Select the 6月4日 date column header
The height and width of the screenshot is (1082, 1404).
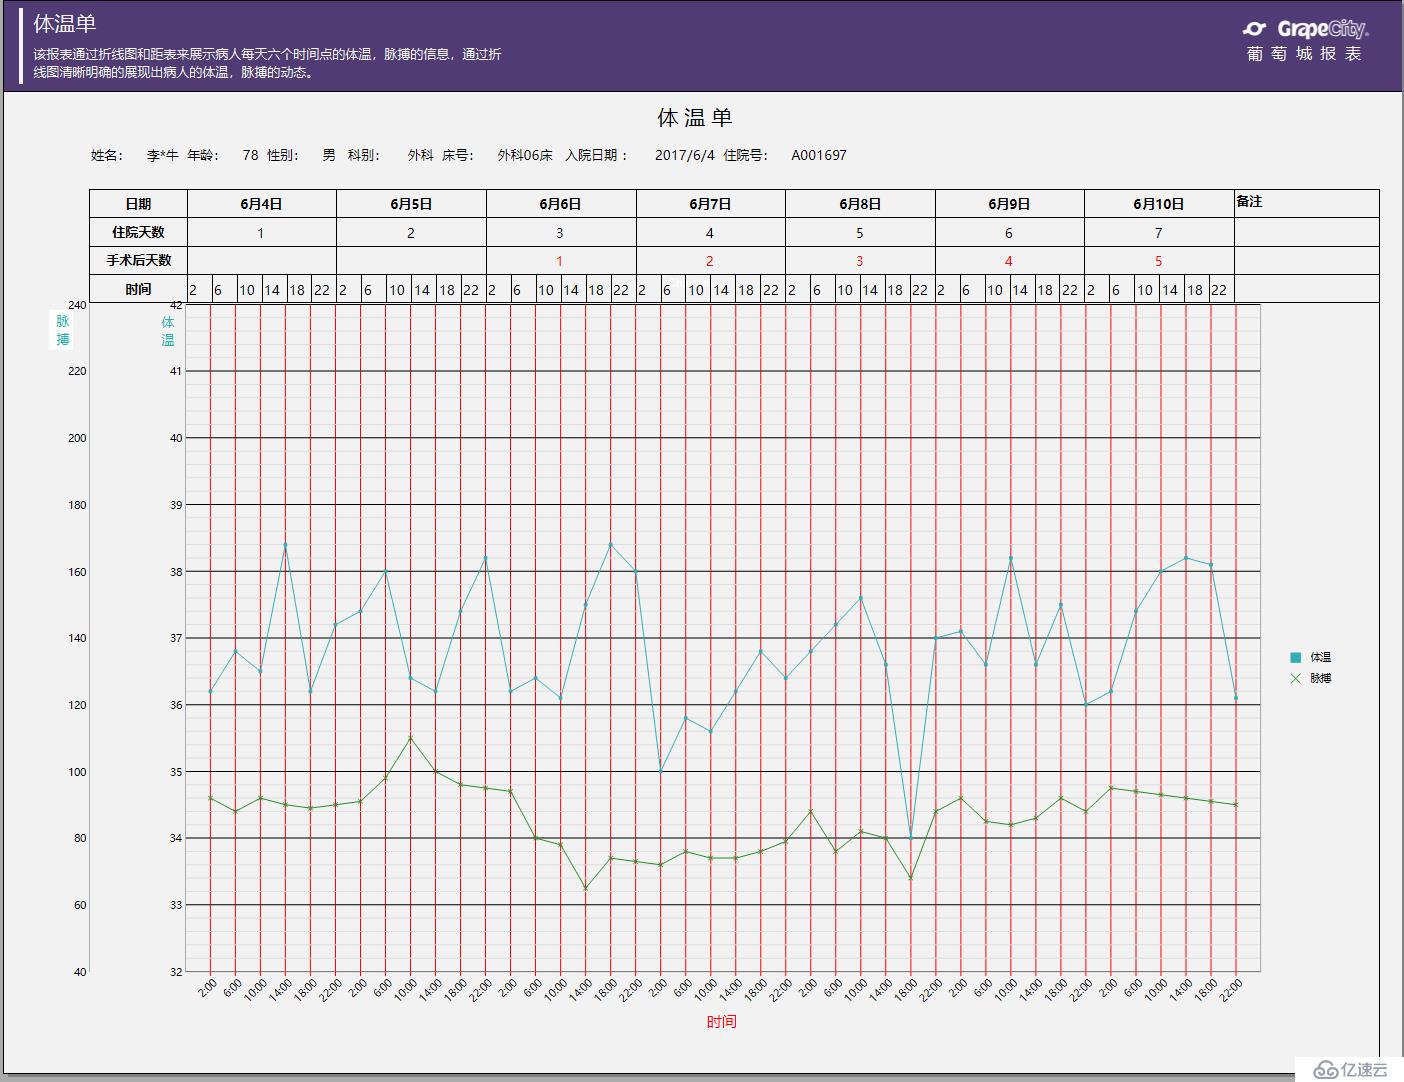pos(262,204)
